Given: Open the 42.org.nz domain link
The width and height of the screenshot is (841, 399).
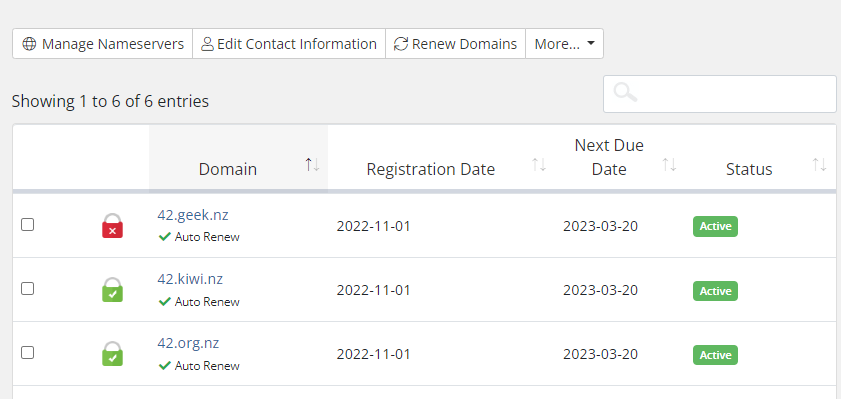Looking at the screenshot, I should [188, 343].
